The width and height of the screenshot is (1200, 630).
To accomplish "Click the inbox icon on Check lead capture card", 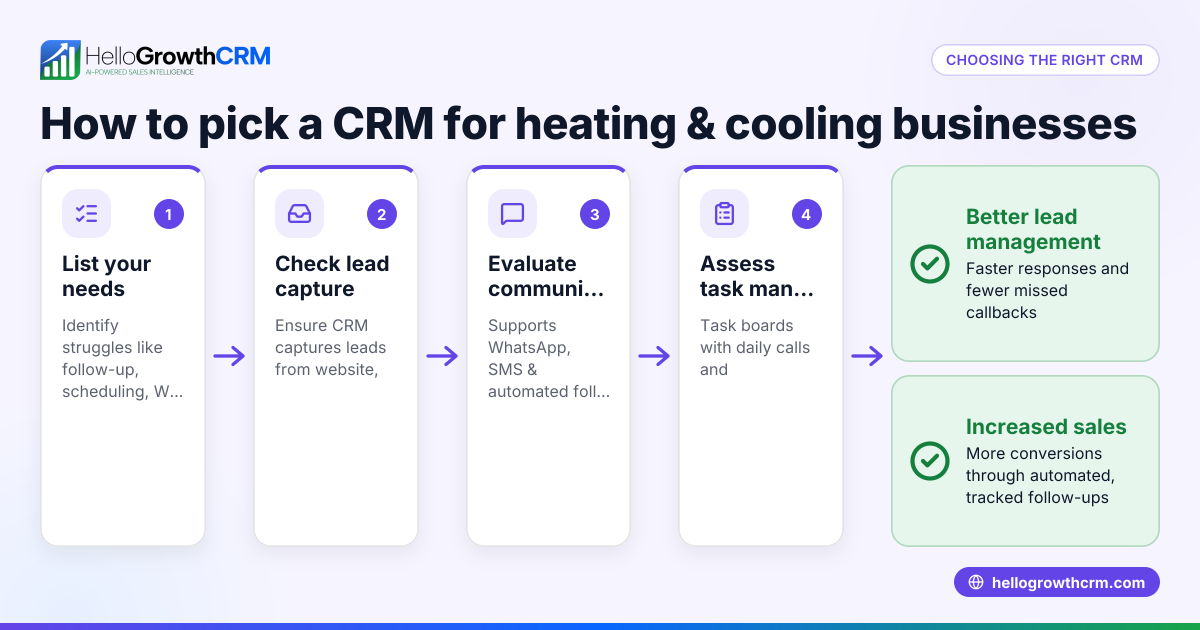I will point(299,214).
